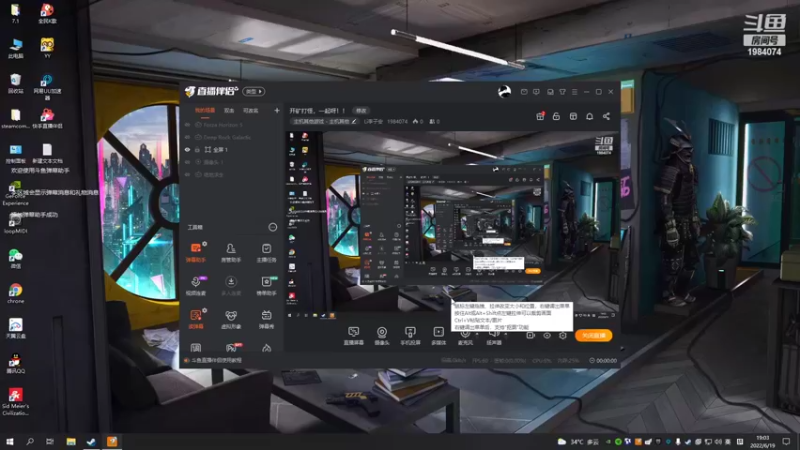Viewport: 800px width, 450px height.
Task: Add a 多媒体 multimedia source
Action: [x=439, y=336]
